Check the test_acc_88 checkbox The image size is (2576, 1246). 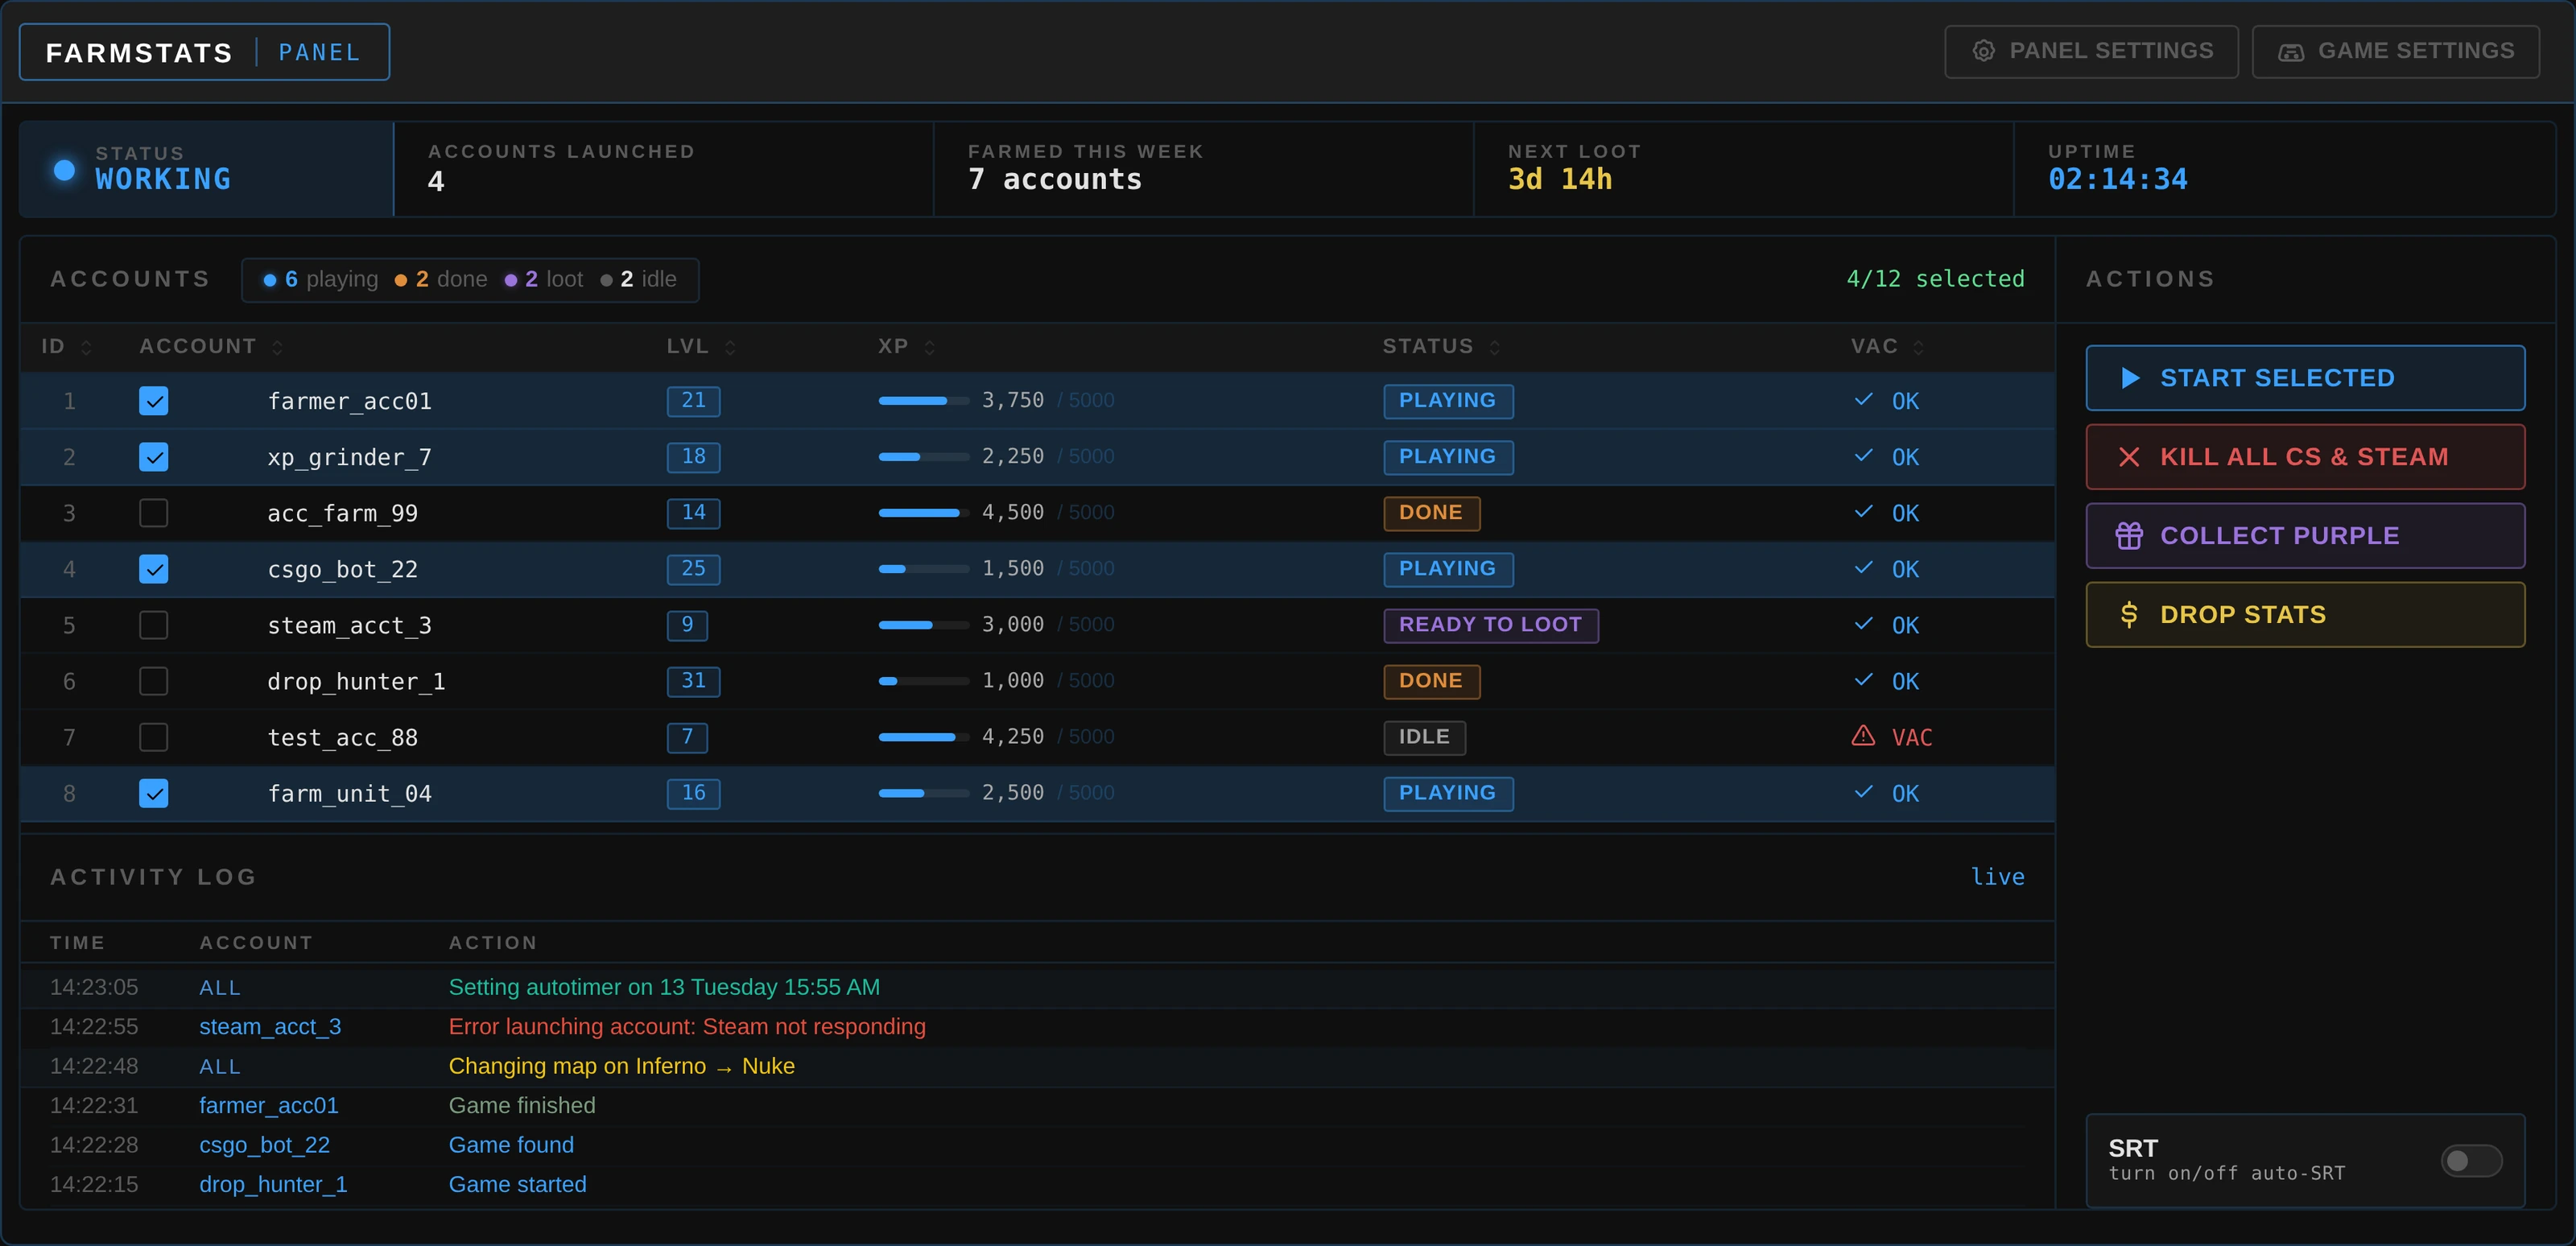coord(153,737)
